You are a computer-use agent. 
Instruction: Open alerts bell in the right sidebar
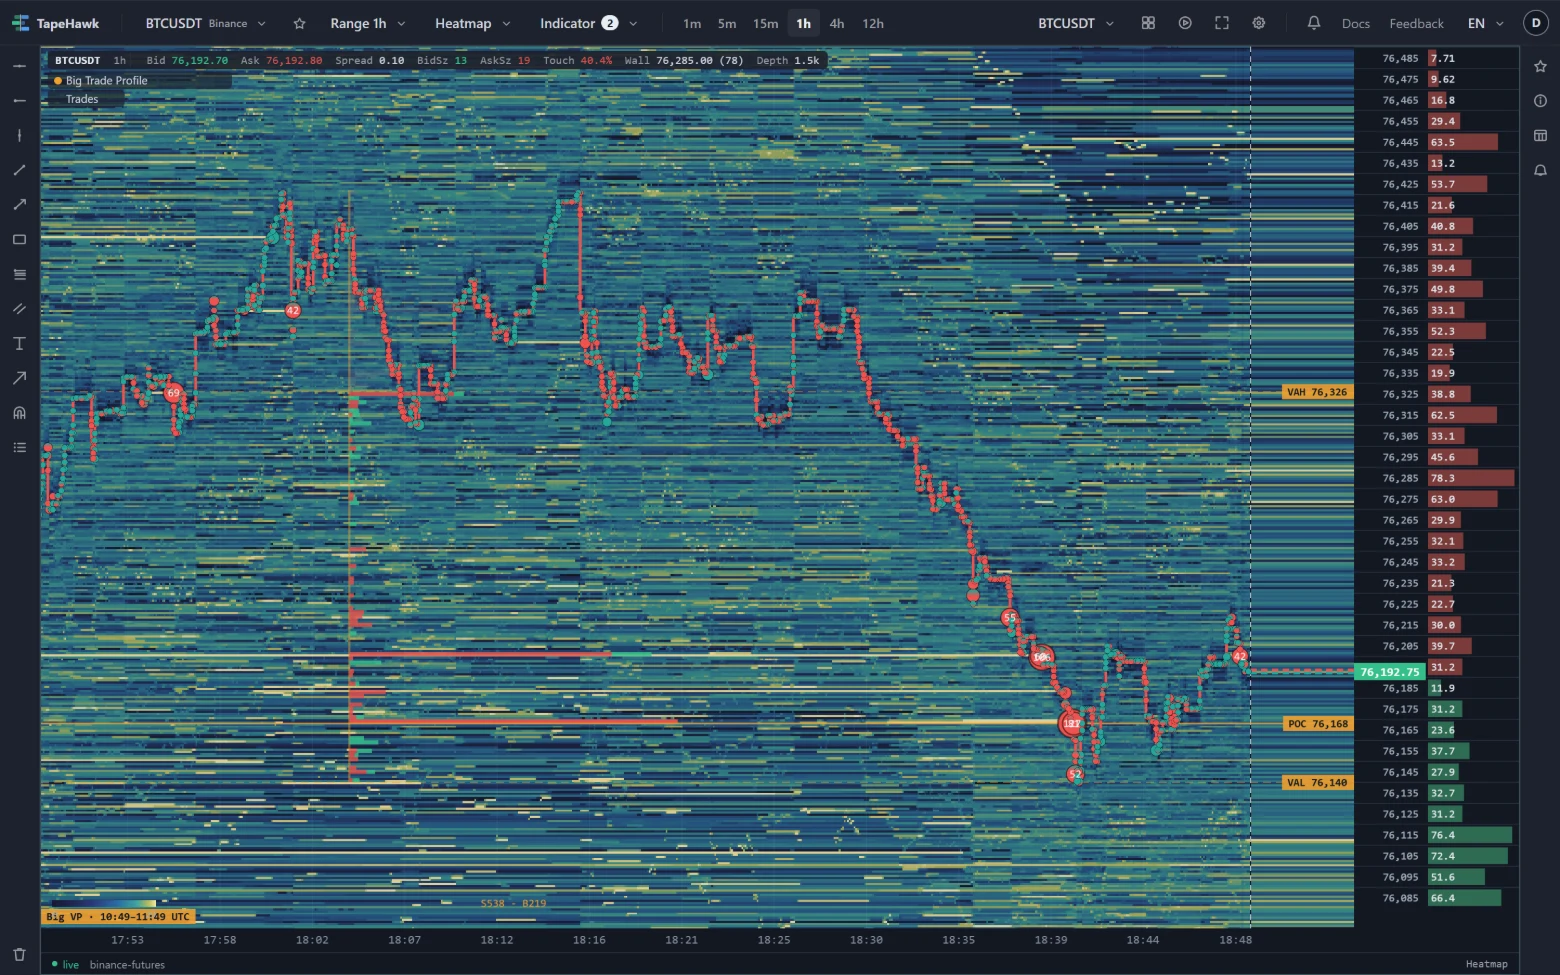tap(1540, 170)
